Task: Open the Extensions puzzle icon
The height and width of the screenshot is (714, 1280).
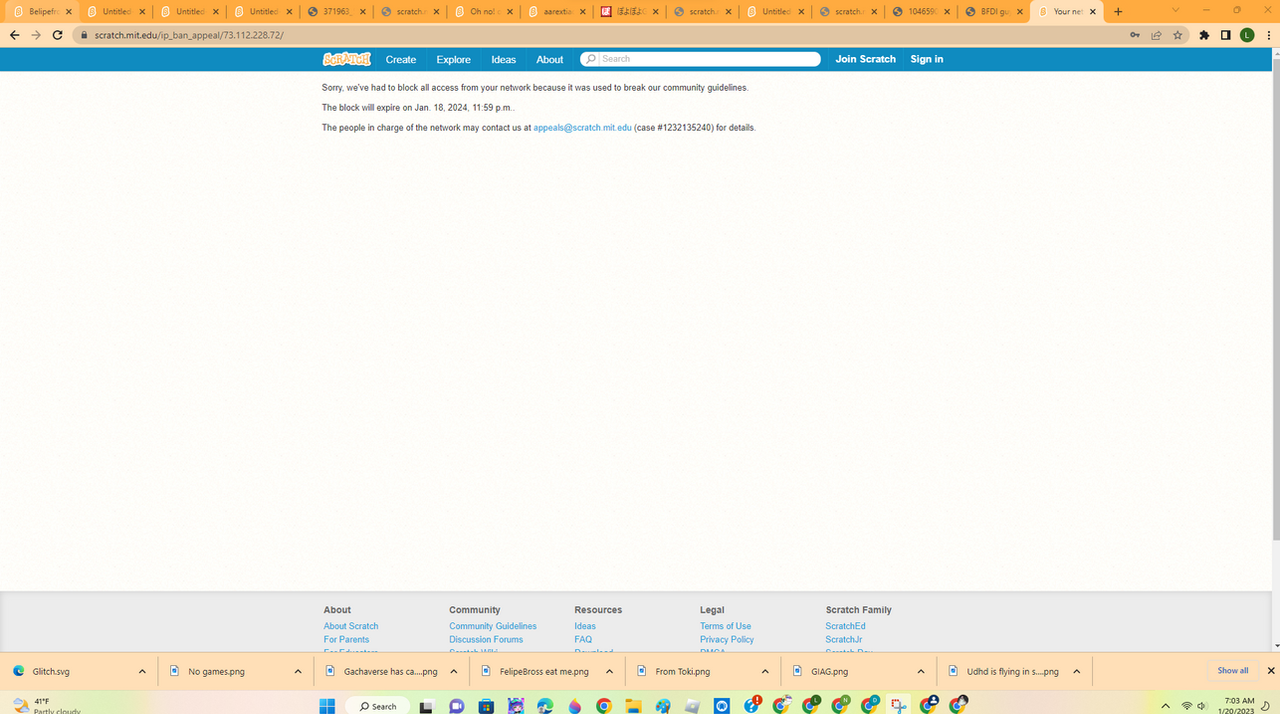Action: click(x=1204, y=35)
